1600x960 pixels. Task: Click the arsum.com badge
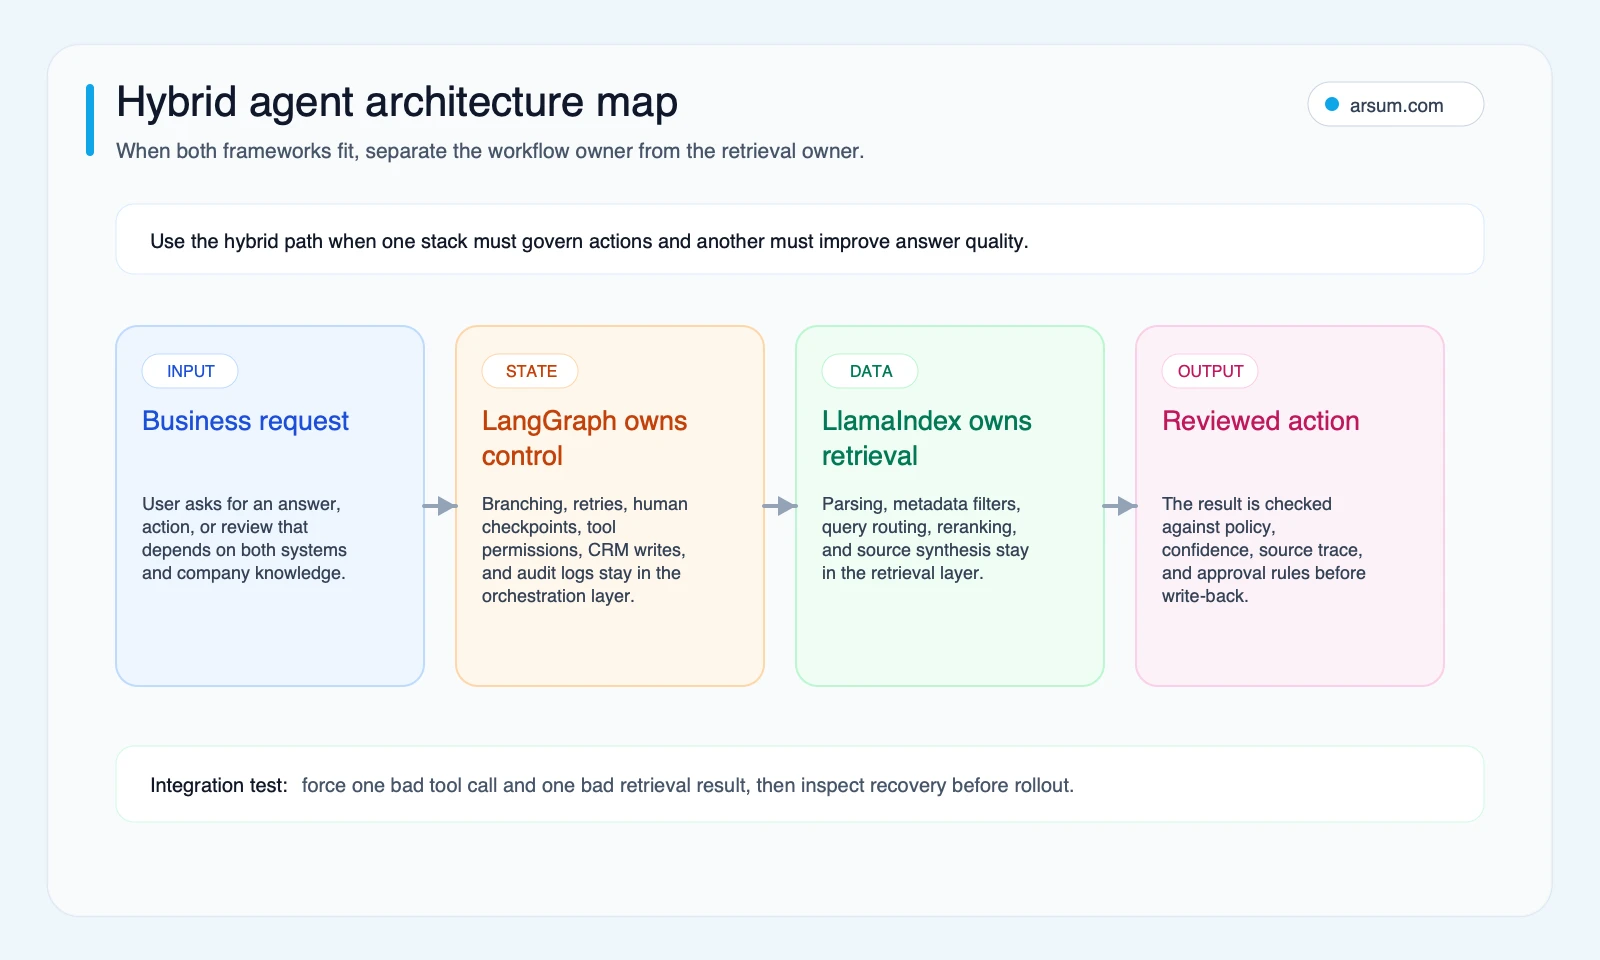(1395, 105)
